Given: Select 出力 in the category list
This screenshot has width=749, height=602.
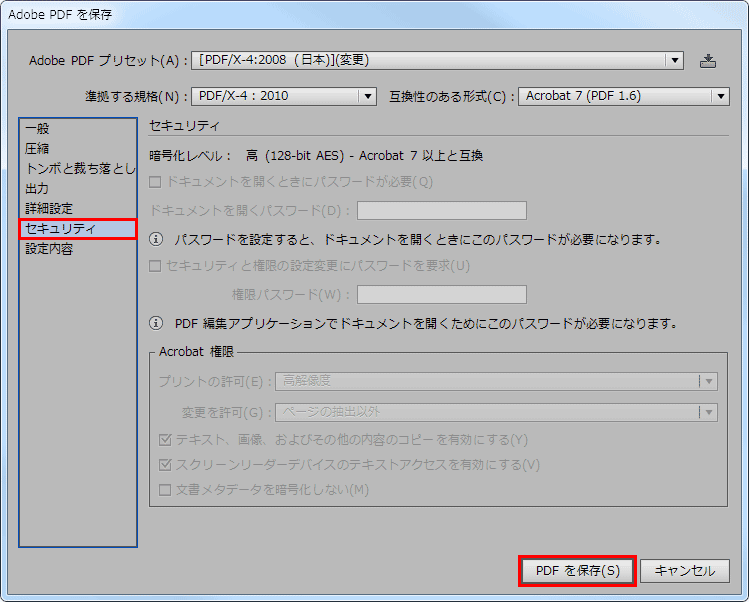Looking at the screenshot, I should click(78, 189).
